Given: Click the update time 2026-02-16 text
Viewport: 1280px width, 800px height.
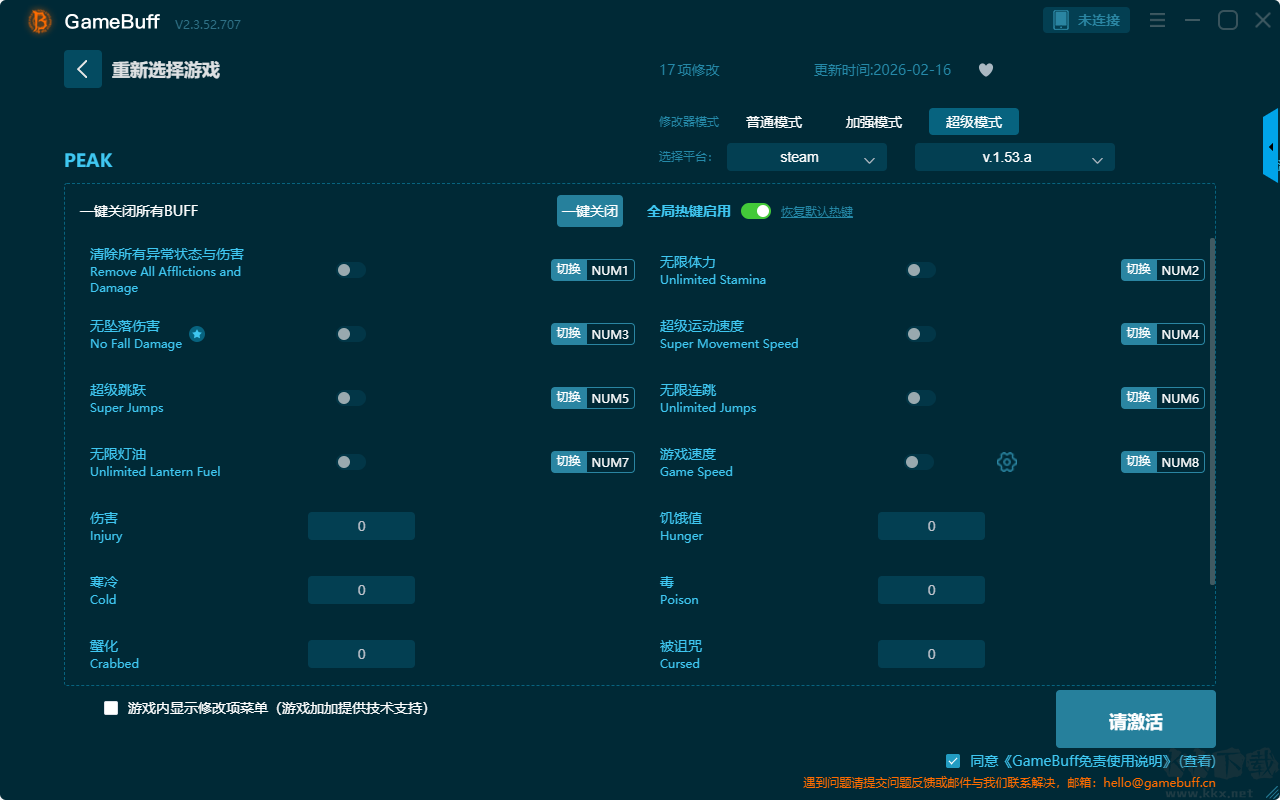Looking at the screenshot, I should click(x=882, y=70).
